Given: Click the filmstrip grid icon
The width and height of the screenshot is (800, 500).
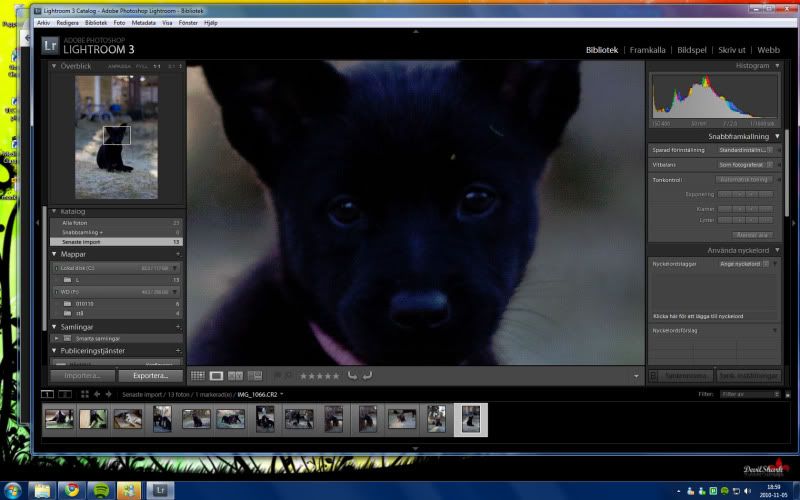Looking at the screenshot, I should pos(84,394).
